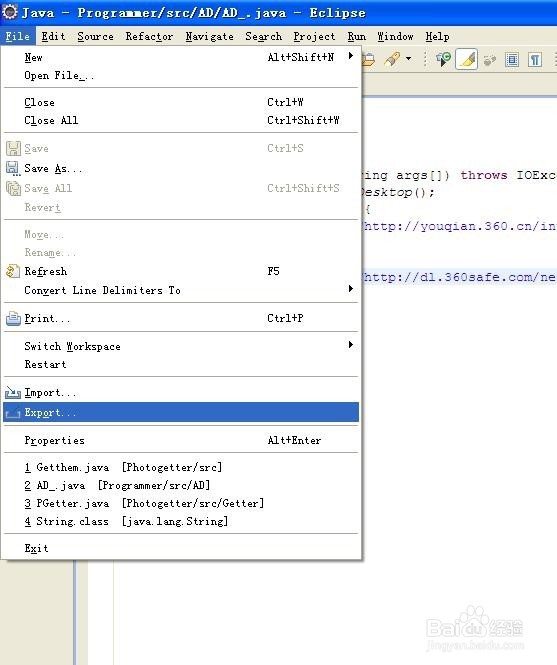This screenshot has height=665, width=557.
Task: Click the Eclipse logo in title bar
Action: (9, 11)
